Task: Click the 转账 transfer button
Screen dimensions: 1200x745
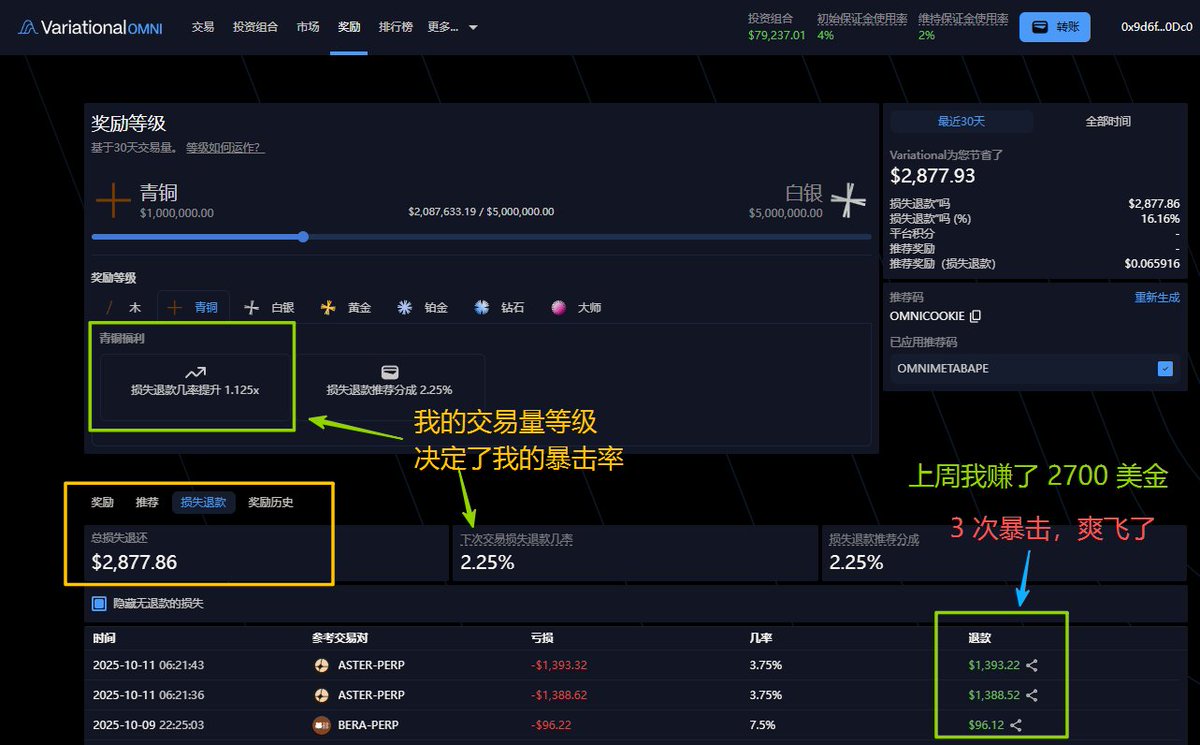Action: pos(1054,27)
